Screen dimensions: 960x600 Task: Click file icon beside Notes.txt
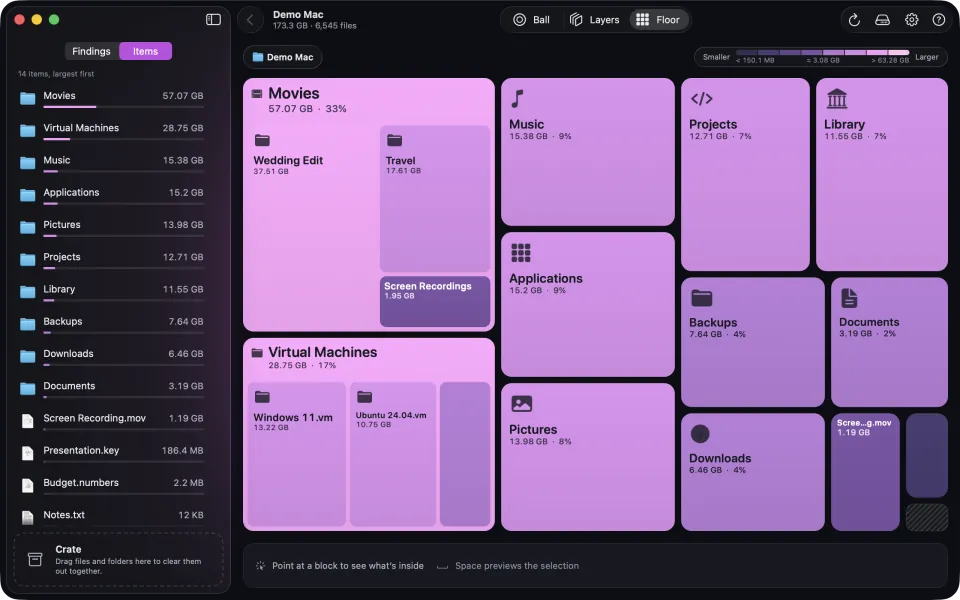(x=28, y=517)
